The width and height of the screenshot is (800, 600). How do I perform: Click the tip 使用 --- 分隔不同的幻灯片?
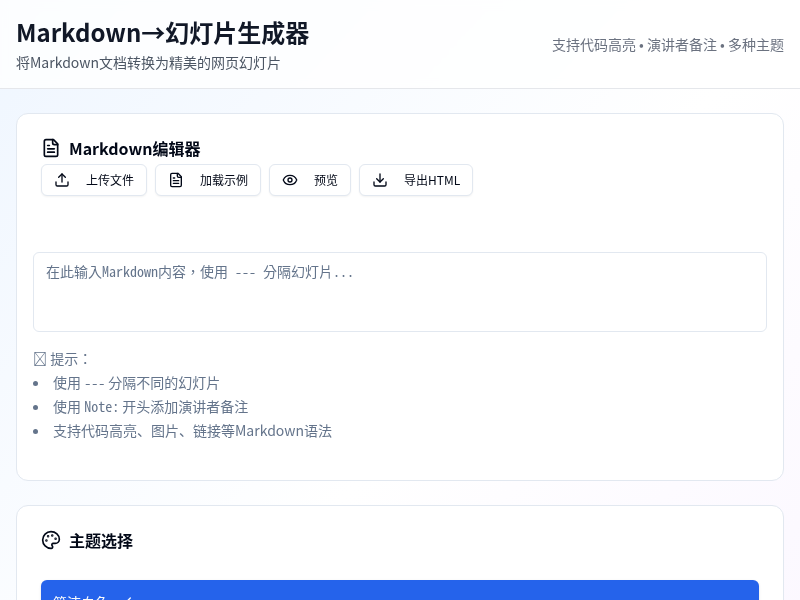[136, 383]
